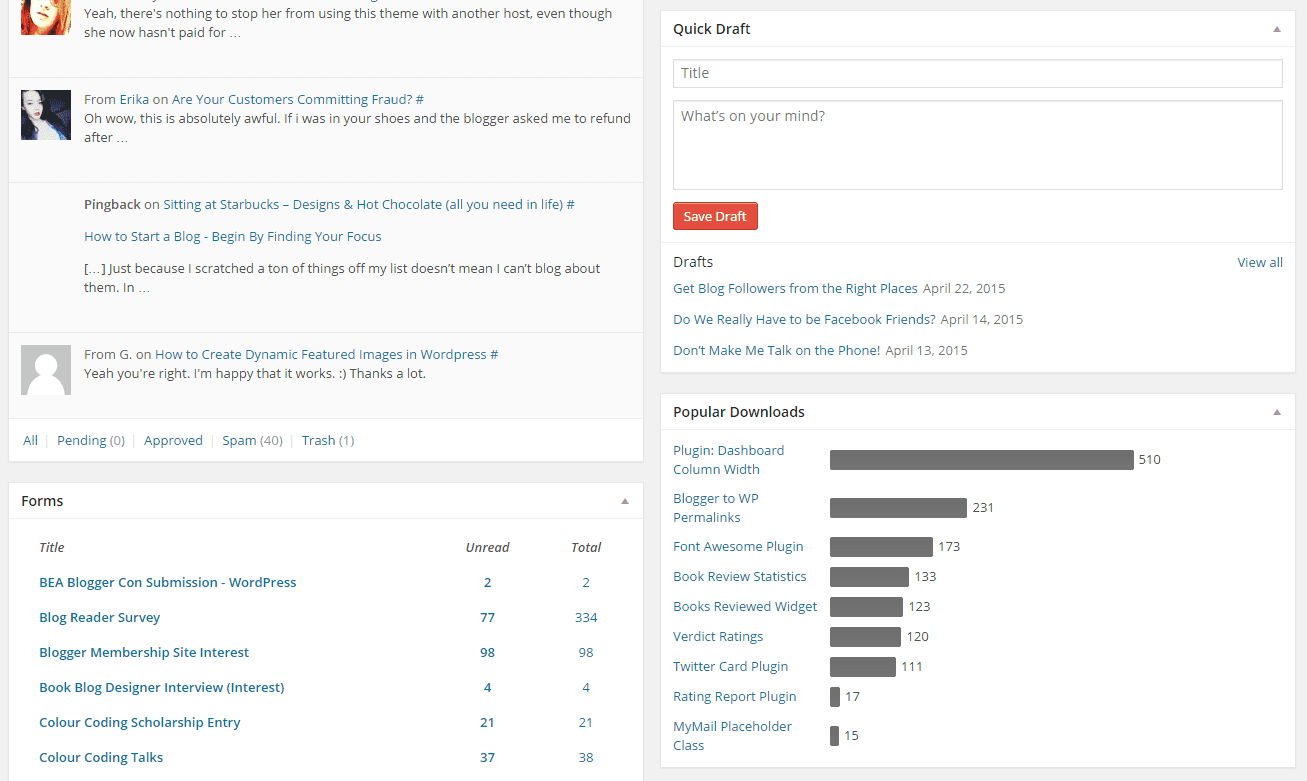Select Approved comments filter
Screen dimensions: 1307x781
173,440
